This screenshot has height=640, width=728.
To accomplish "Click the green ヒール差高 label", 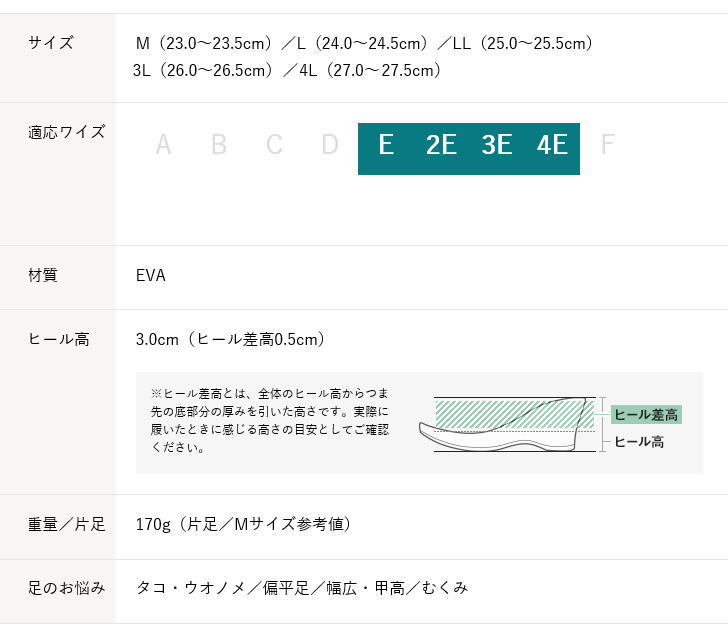I will coord(645,415).
